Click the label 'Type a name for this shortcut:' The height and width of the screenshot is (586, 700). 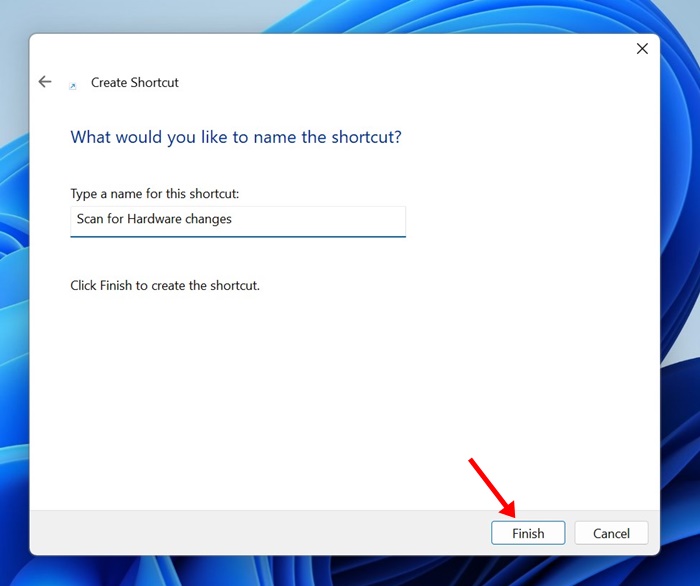(155, 194)
